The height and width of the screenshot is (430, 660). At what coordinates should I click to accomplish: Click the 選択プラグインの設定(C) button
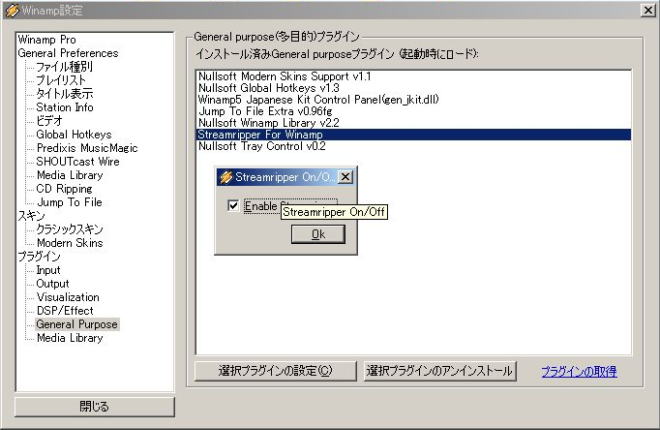click(275, 371)
